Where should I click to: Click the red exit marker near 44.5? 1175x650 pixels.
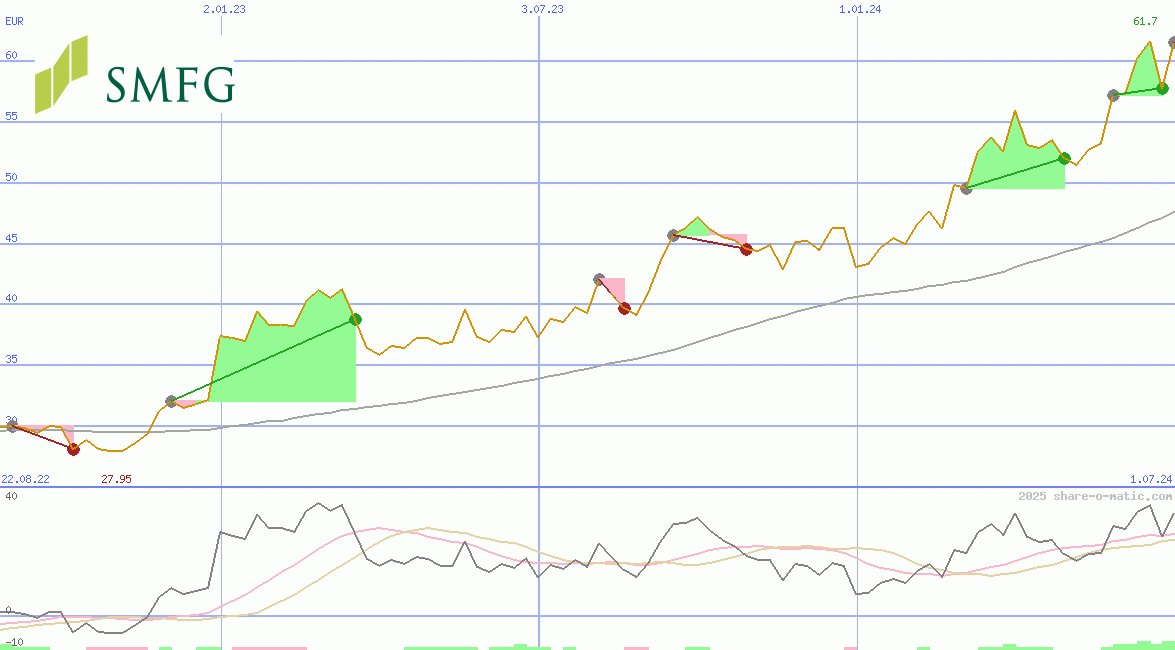[x=746, y=250]
